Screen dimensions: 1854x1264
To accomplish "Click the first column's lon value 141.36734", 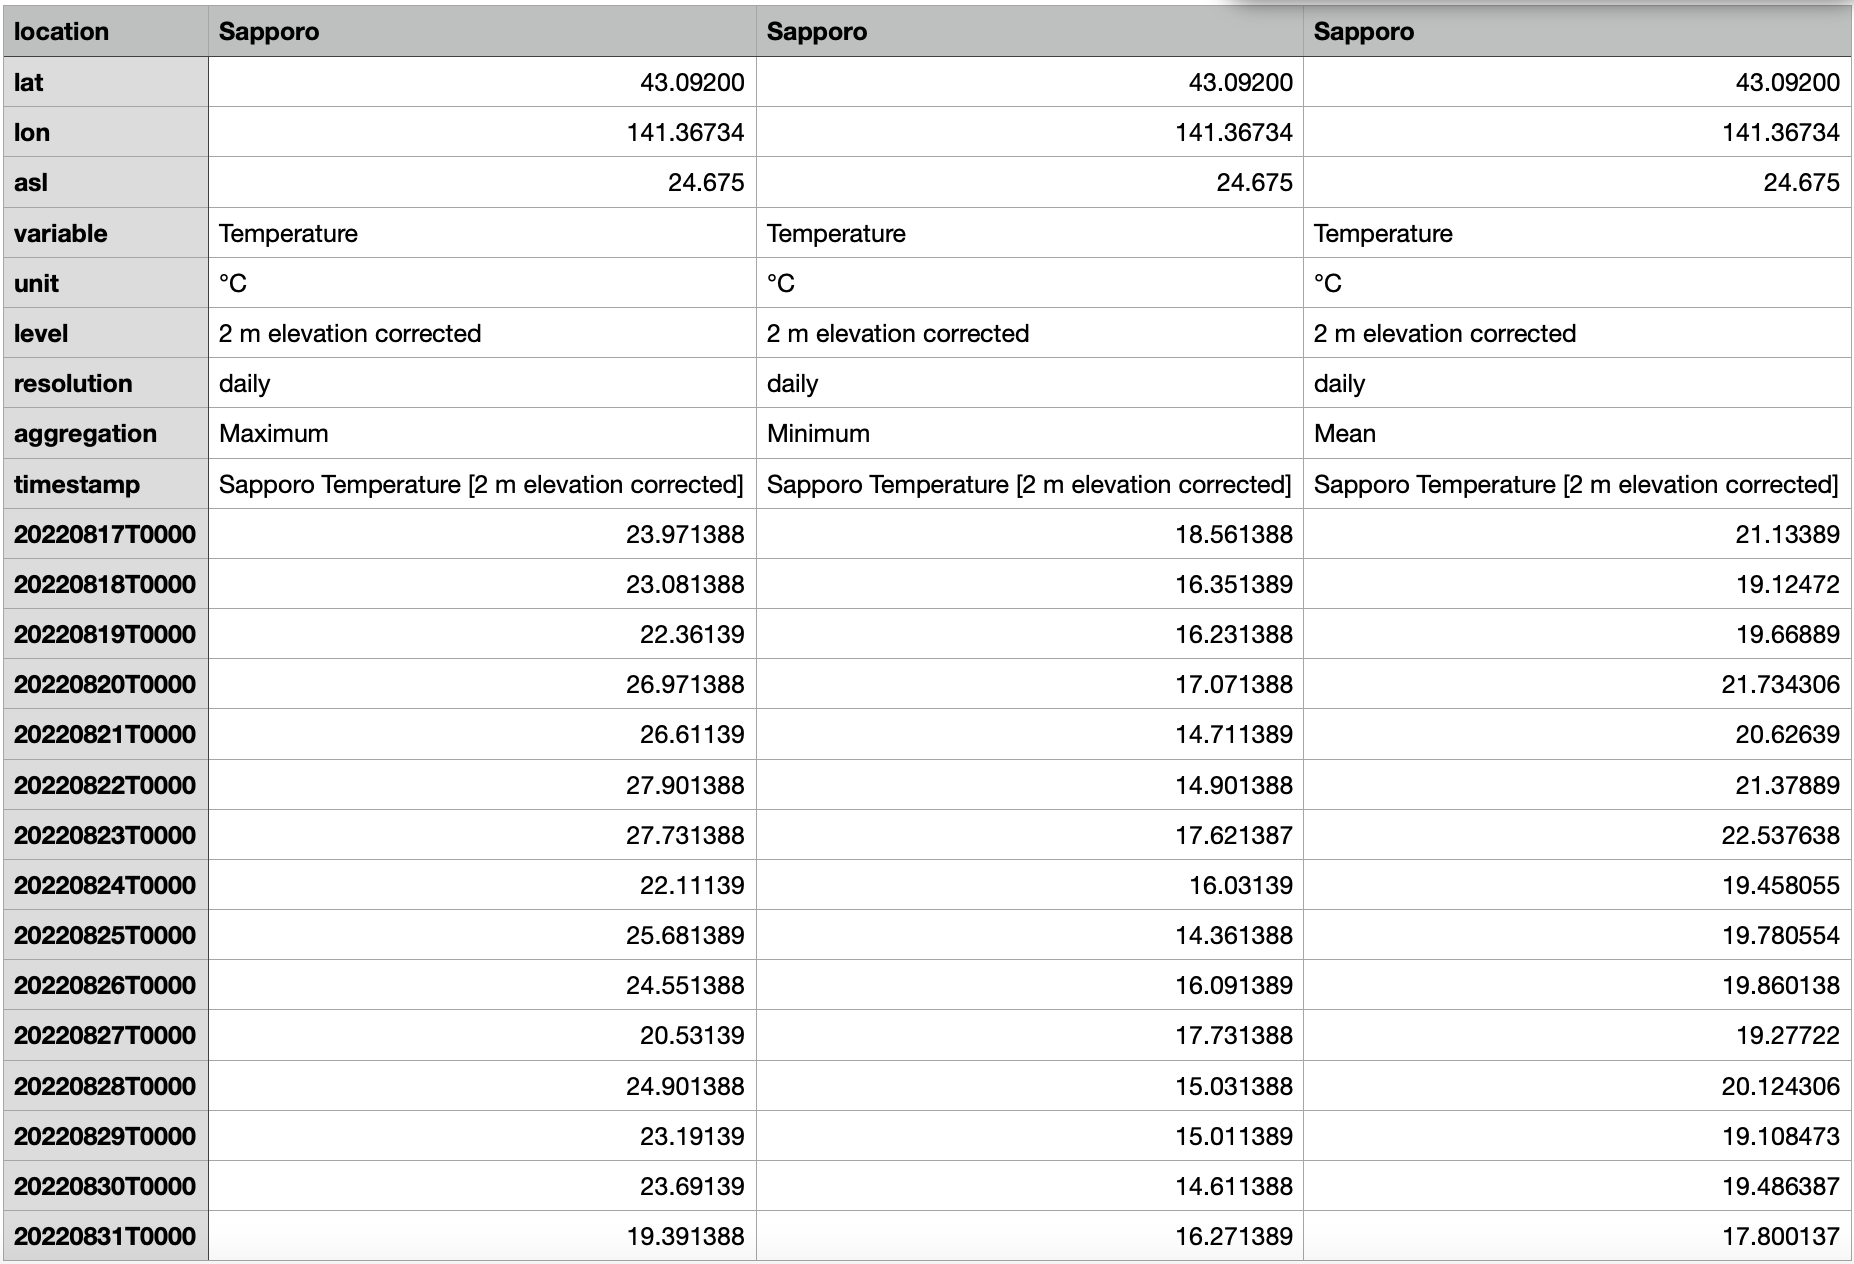I will pos(482,132).
